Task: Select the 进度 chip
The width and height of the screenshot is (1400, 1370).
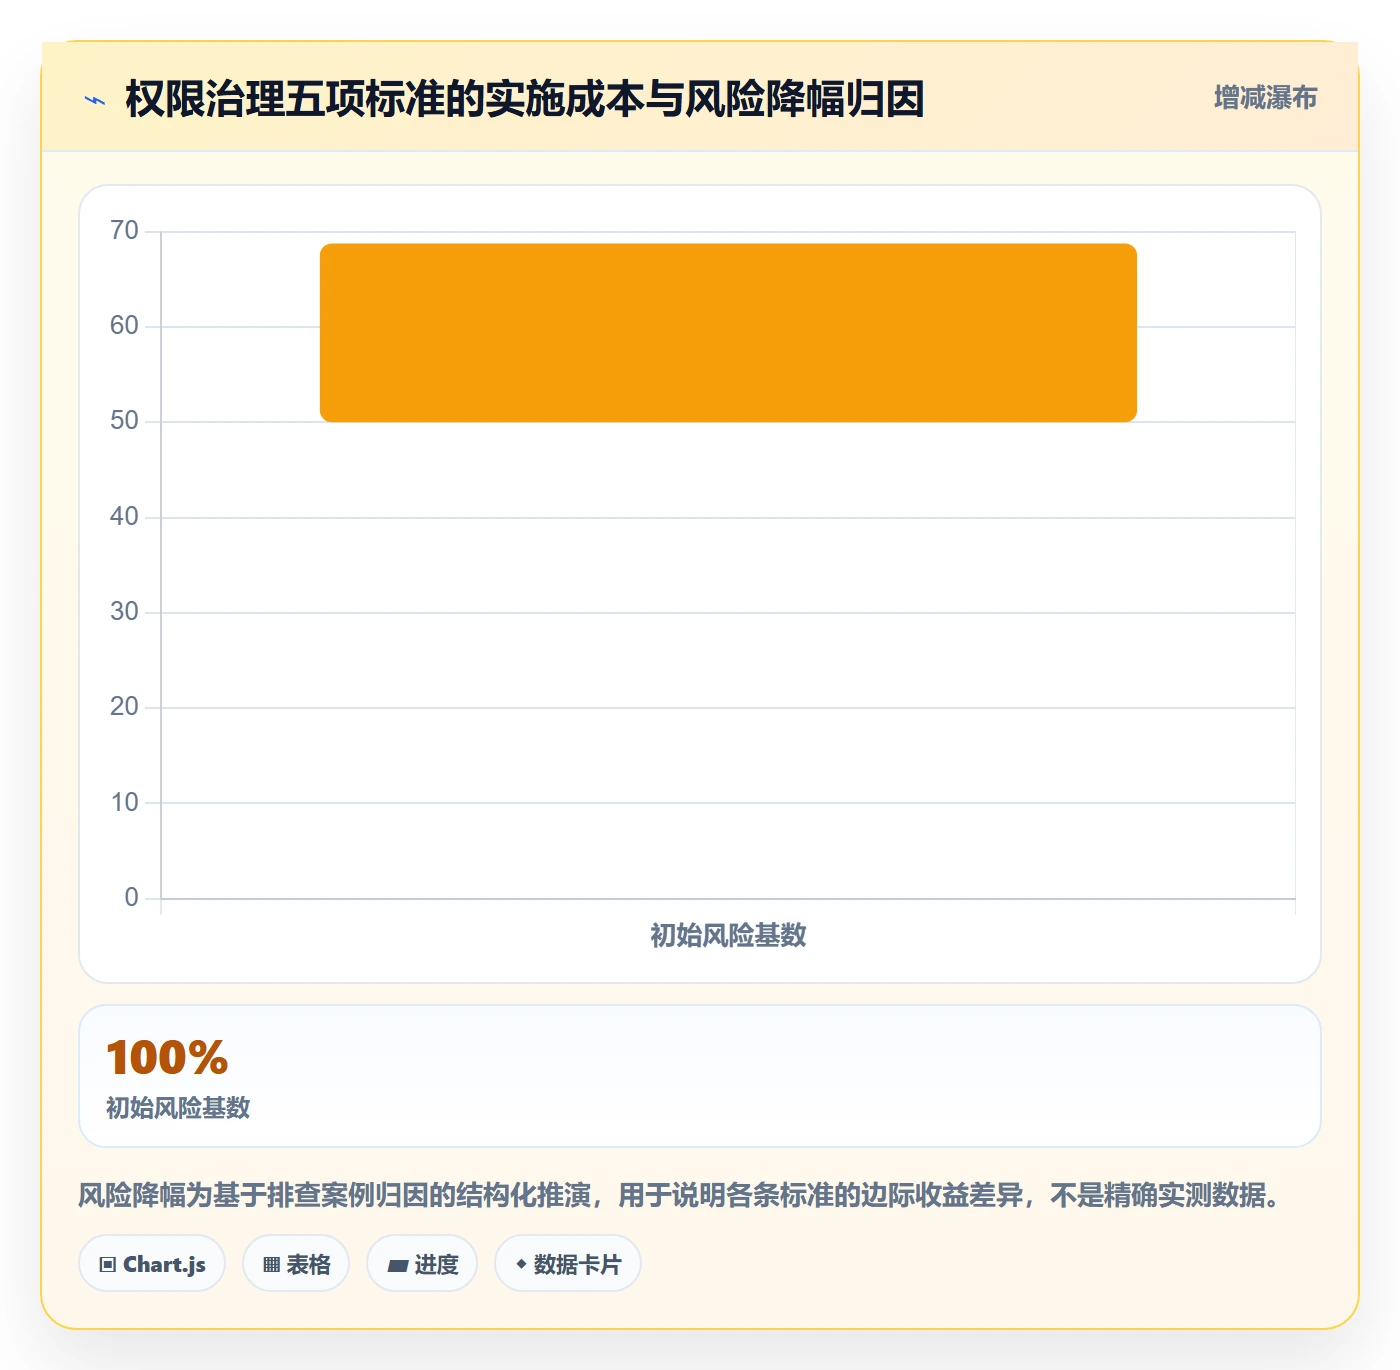Action: (x=422, y=1264)
